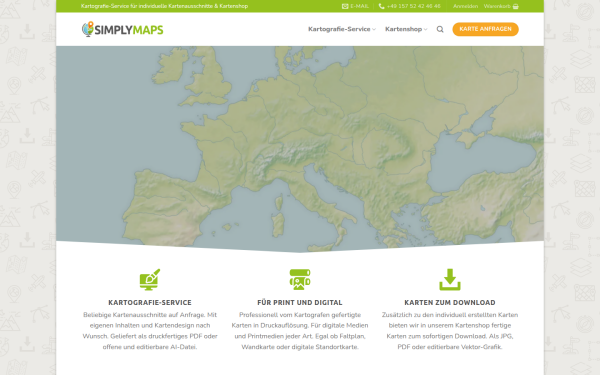Click the KARTEN ZUM DOWNLOAD heading

[450, 302]
